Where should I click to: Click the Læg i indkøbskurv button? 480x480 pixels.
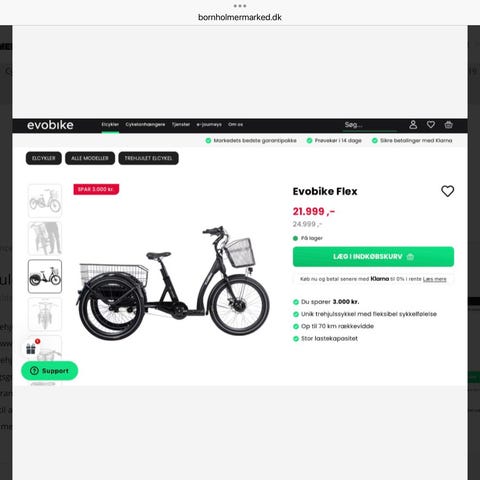pos(373,257)
